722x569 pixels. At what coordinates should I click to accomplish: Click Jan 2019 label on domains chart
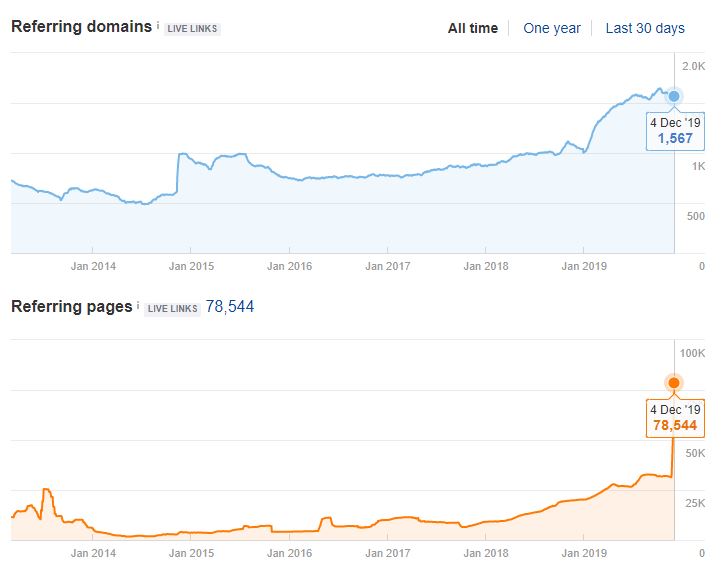[584, 266]
